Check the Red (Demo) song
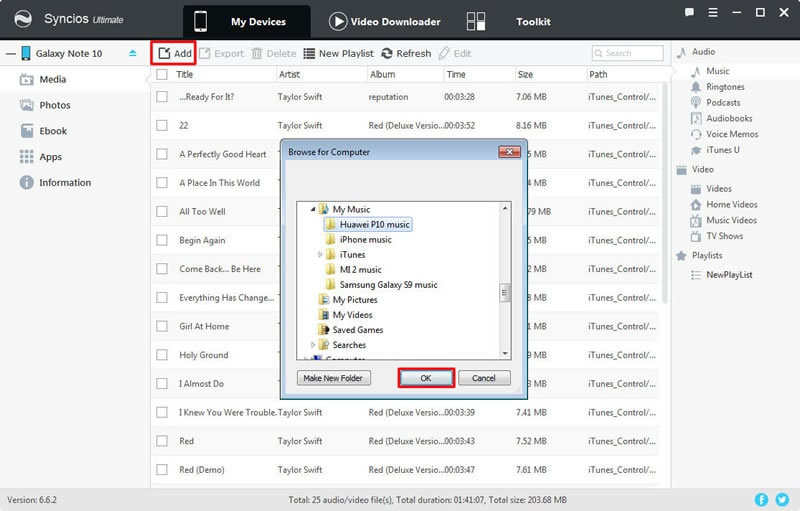 click(162, 470)
